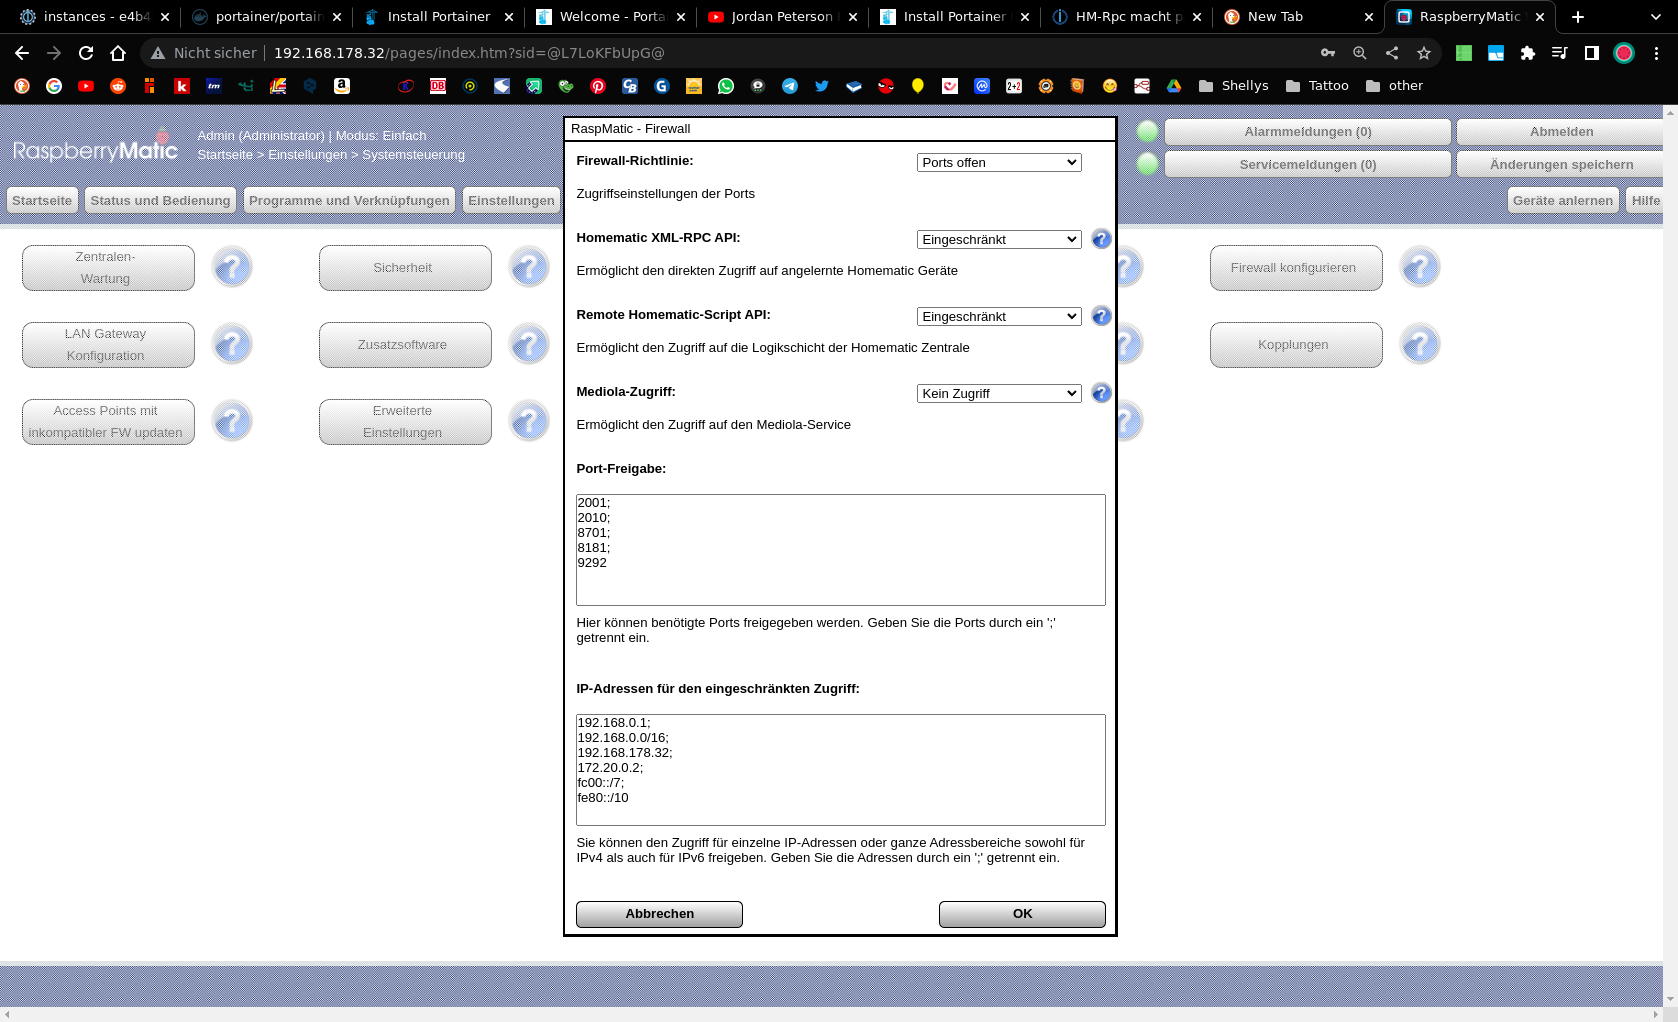Click the Abmelden button

pos(1561,132)
